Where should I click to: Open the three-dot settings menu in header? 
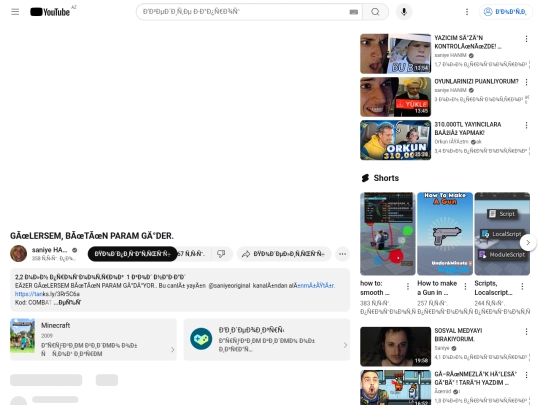[x=467, y=12]
